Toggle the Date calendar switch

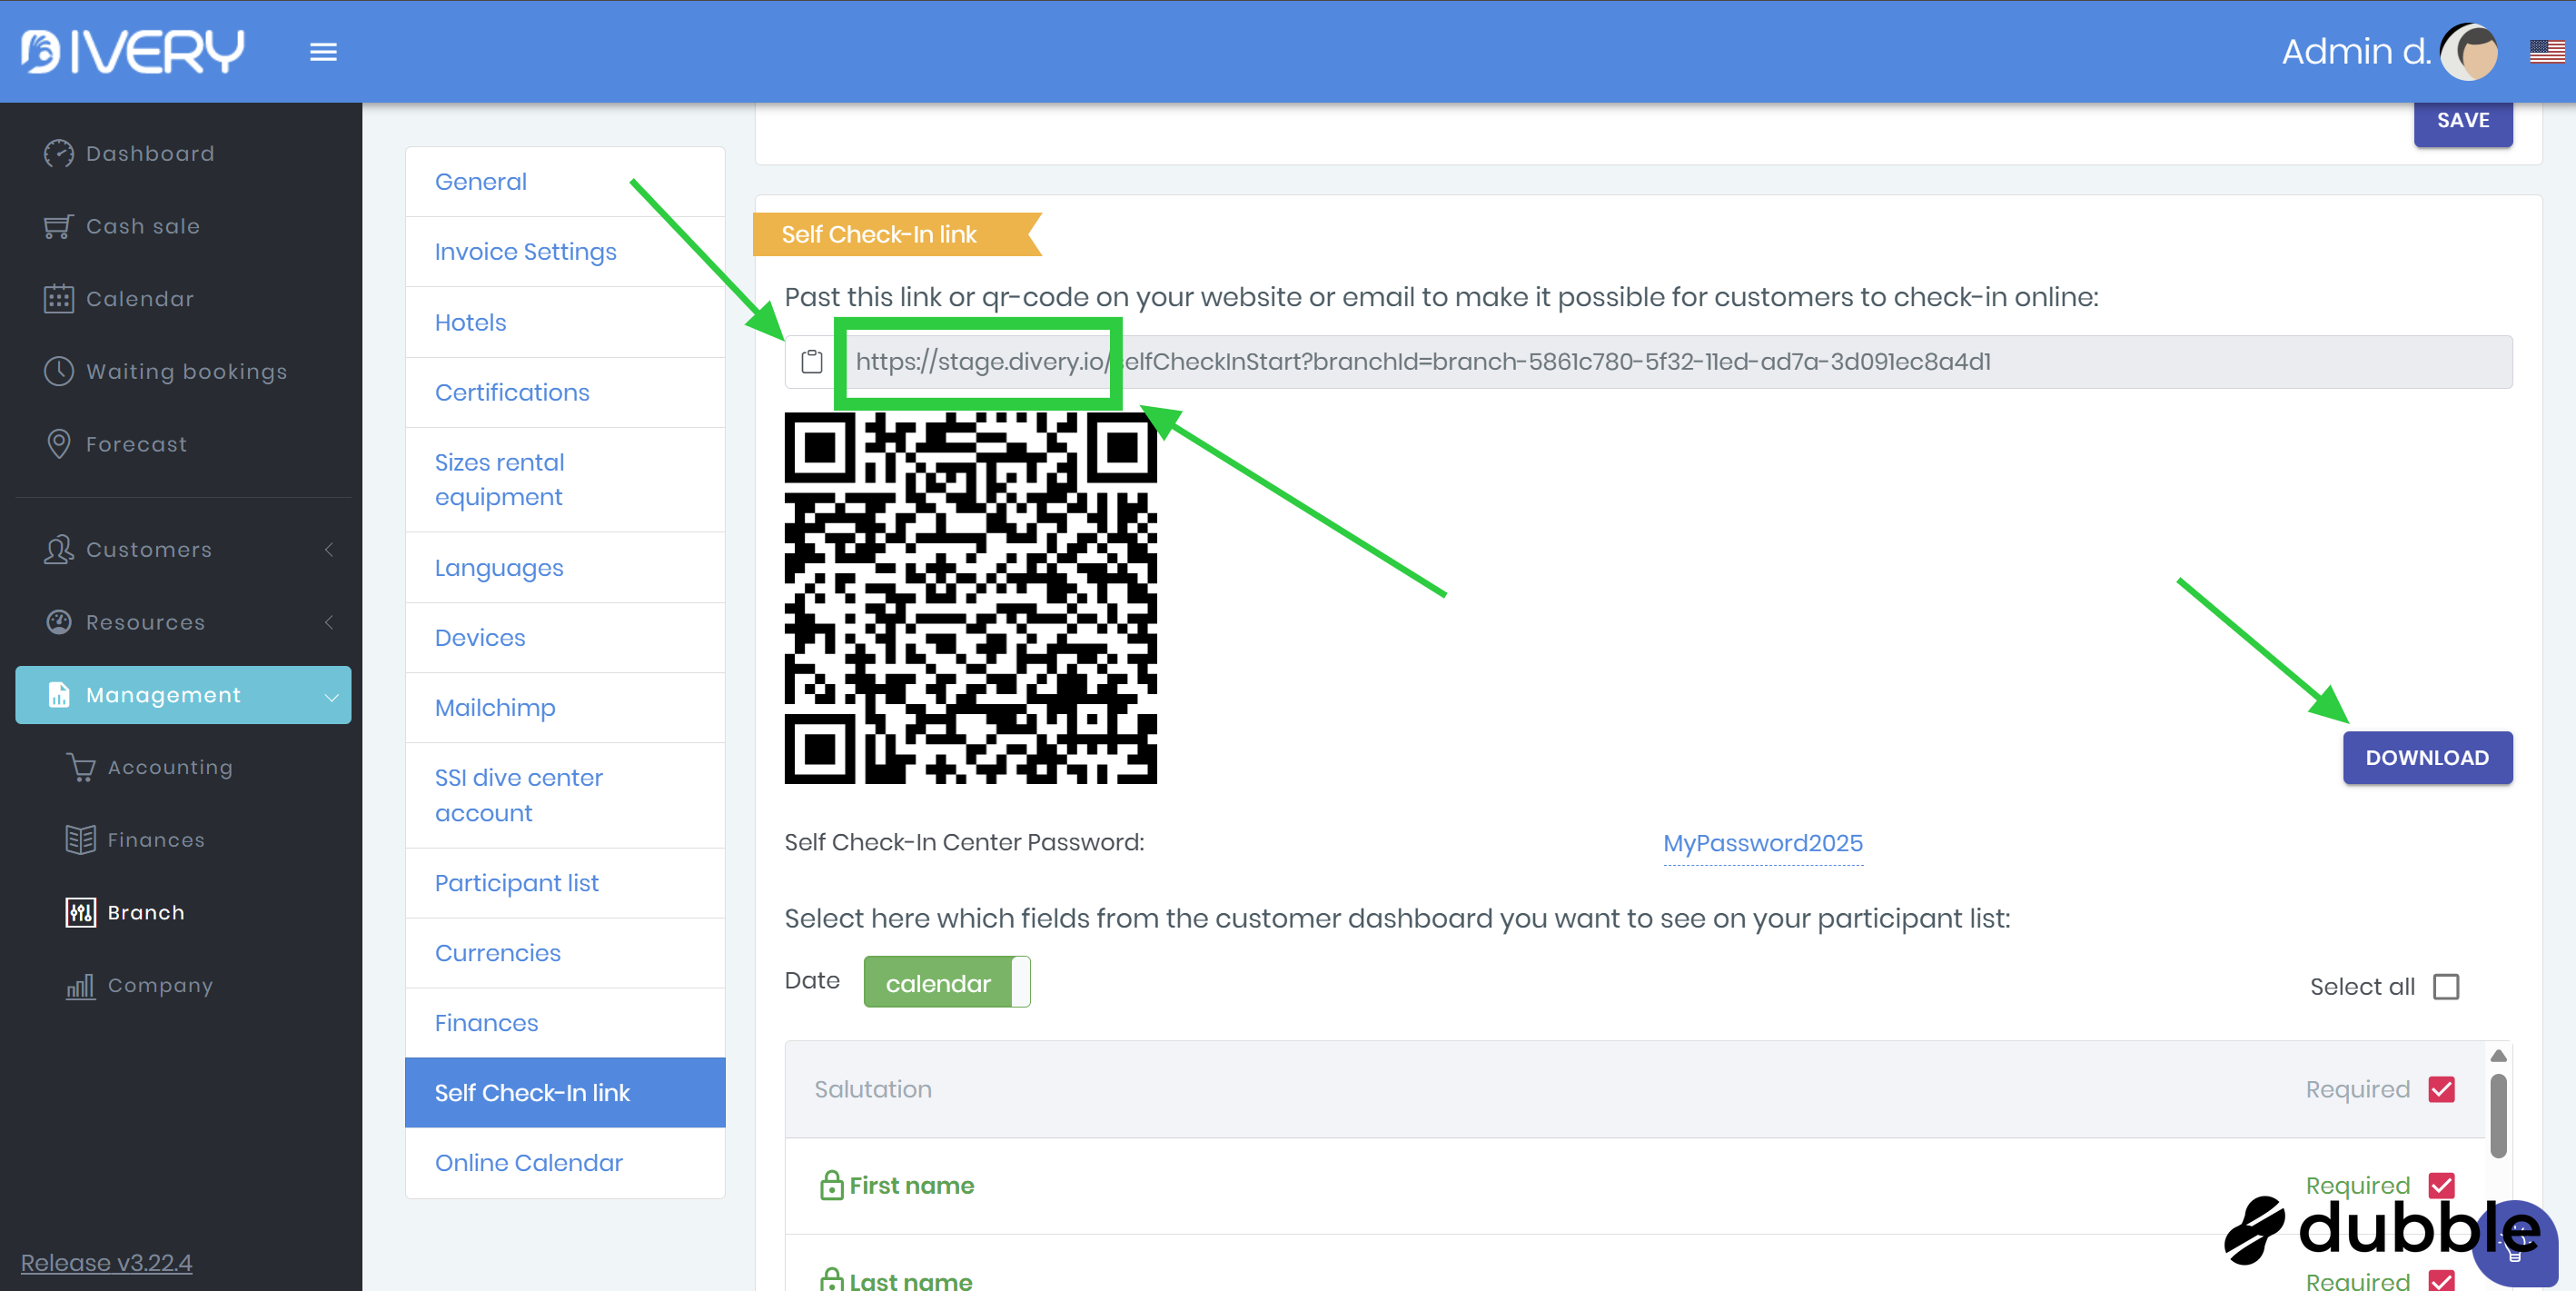pos(946,982)
